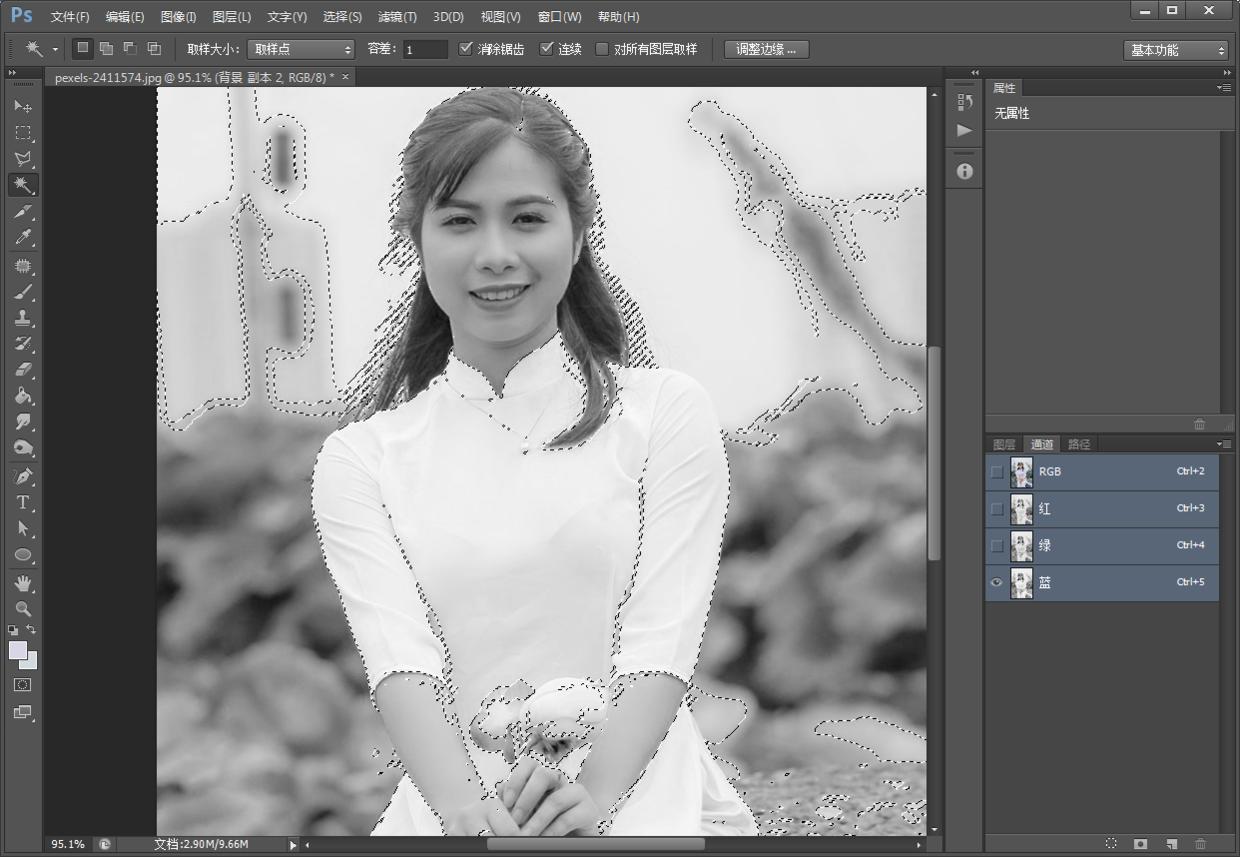Click load channel as selection icon
The height and width of the screenshot is (857, 1240).
coord(1111,844)
